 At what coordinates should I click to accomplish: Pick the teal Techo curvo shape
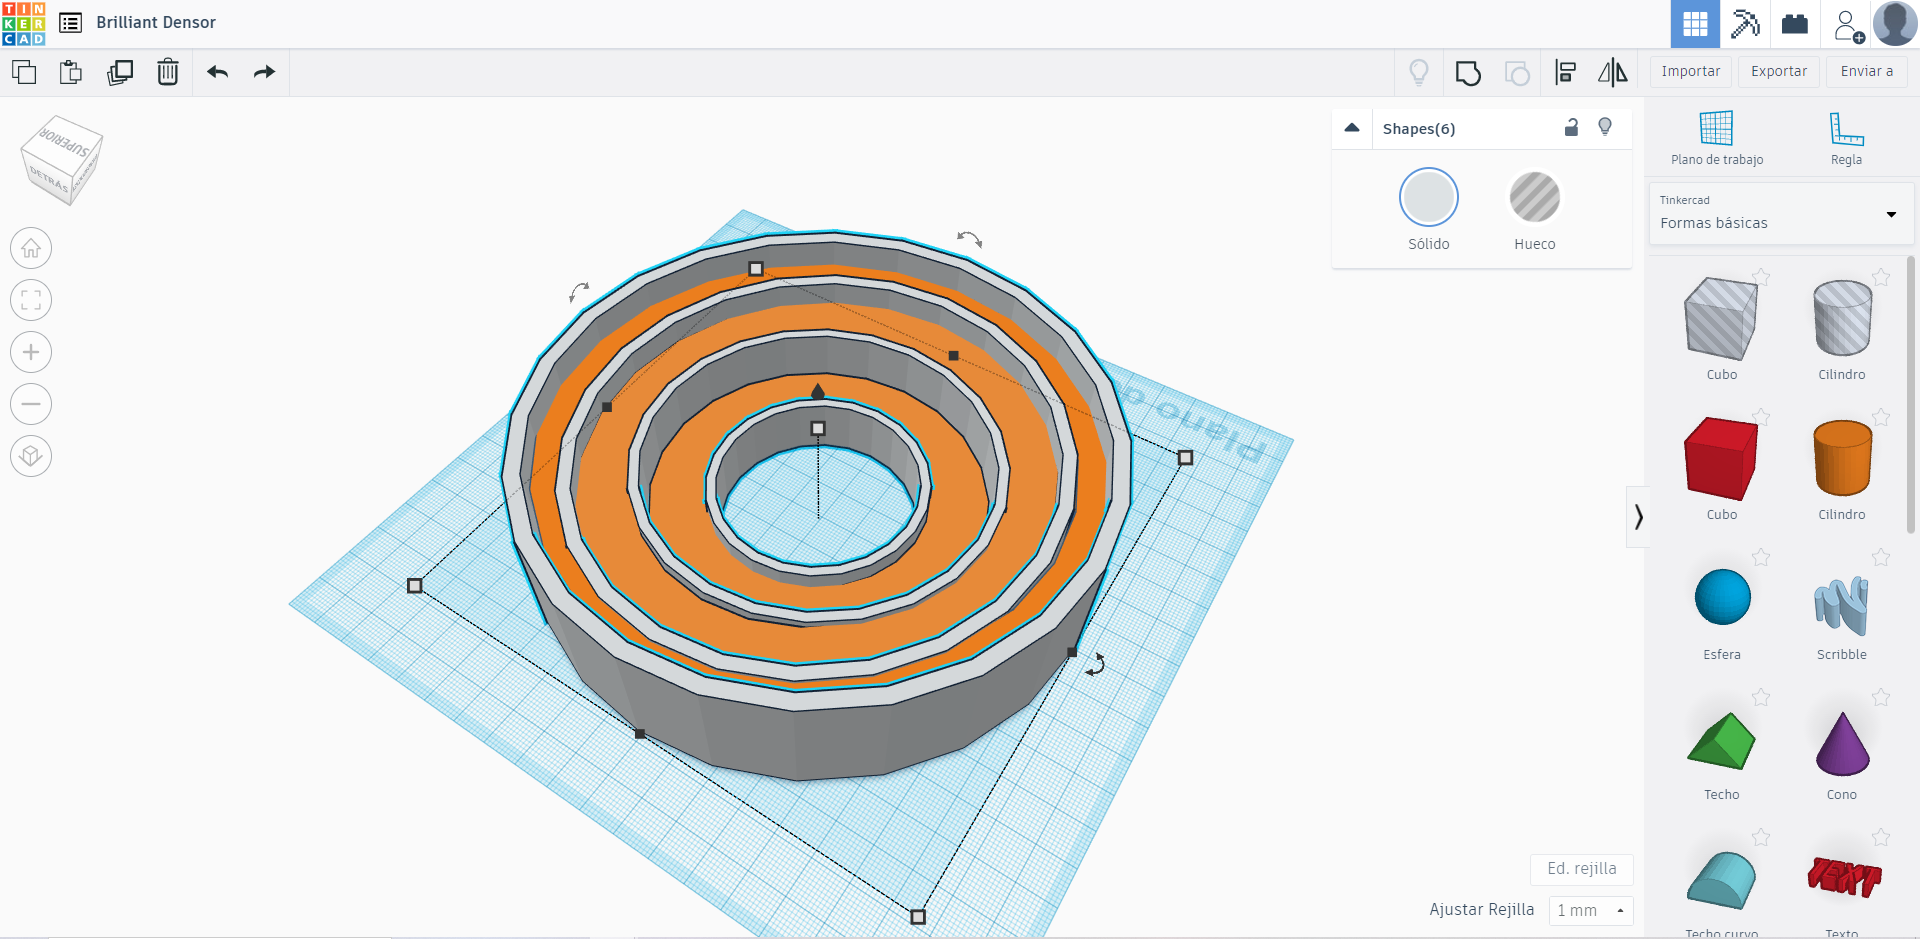(x=1721, y=880)
